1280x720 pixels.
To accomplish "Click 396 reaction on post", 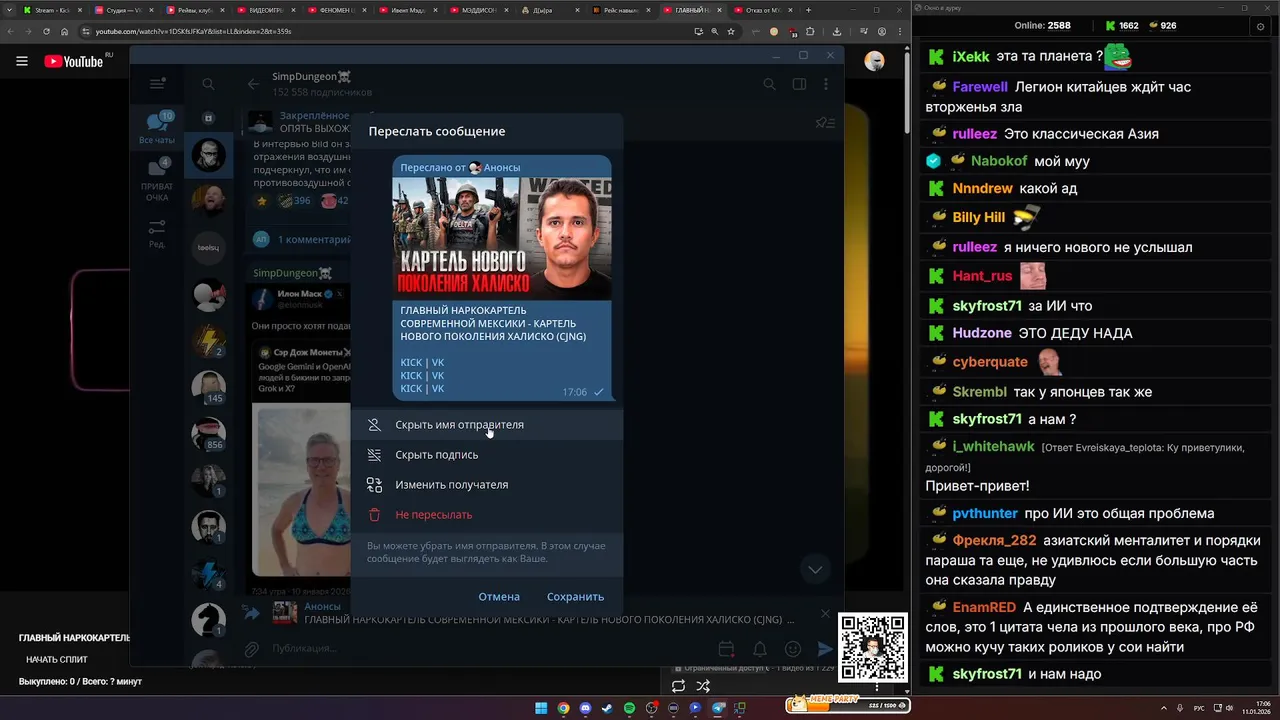I will click(294, 201).
